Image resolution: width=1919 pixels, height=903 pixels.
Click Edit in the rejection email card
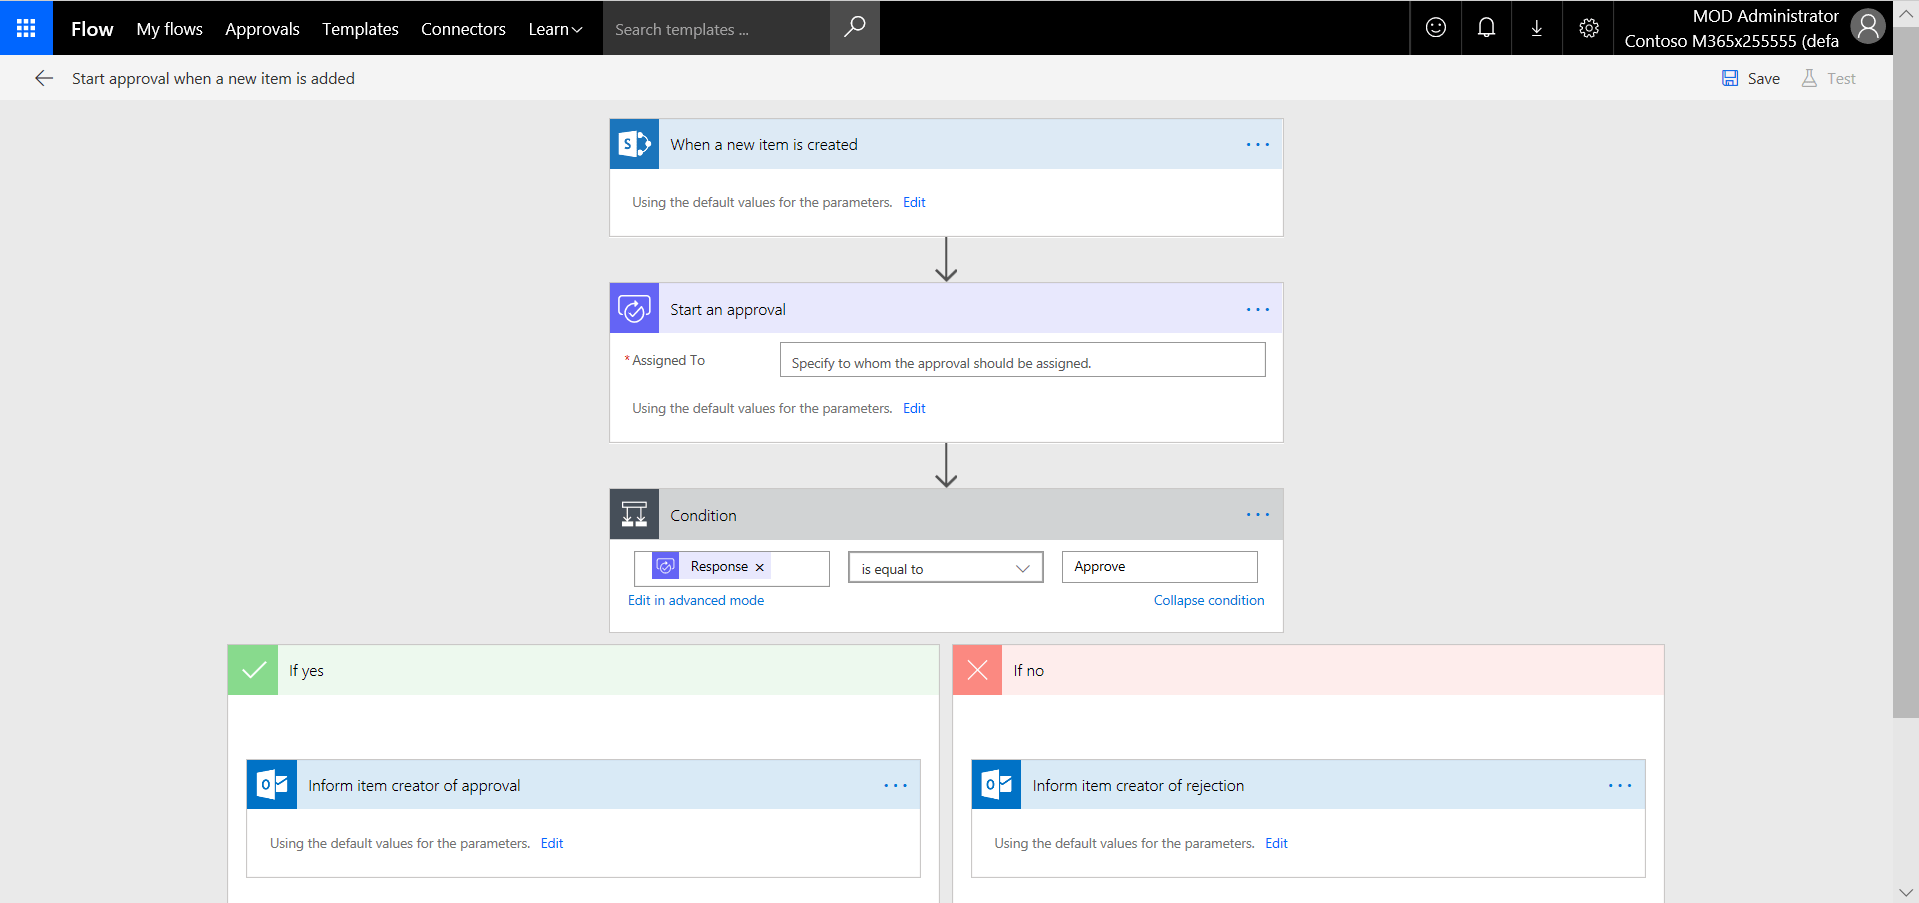click(x=1276, y=843)
